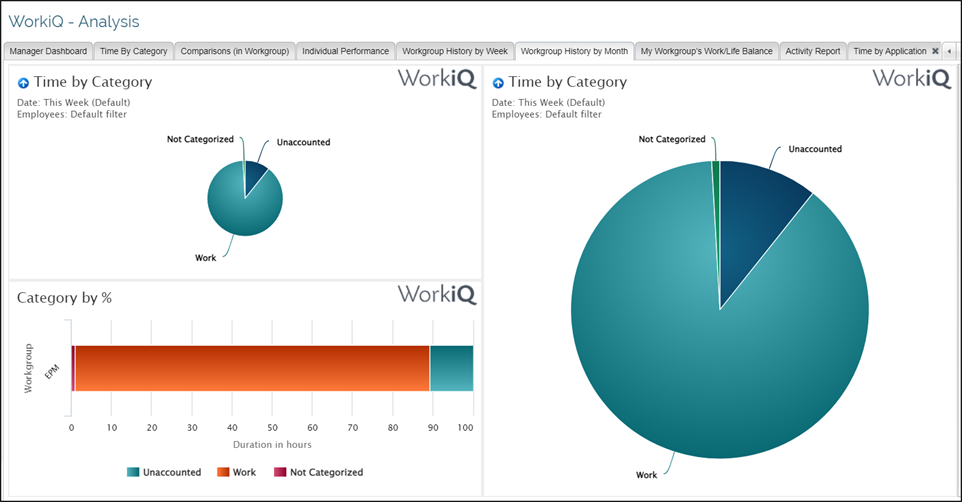Switch to the Individual Performance tab

tap(345, 51)
